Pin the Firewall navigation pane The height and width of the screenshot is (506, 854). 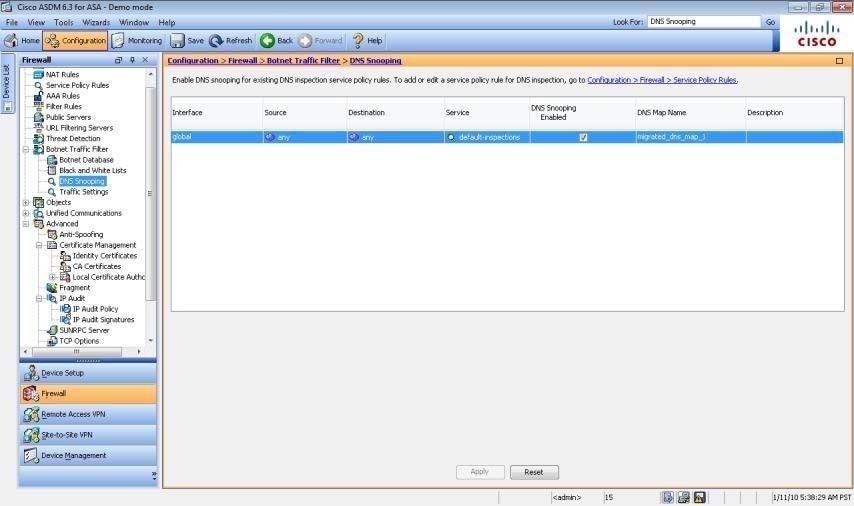click(132, 60)
